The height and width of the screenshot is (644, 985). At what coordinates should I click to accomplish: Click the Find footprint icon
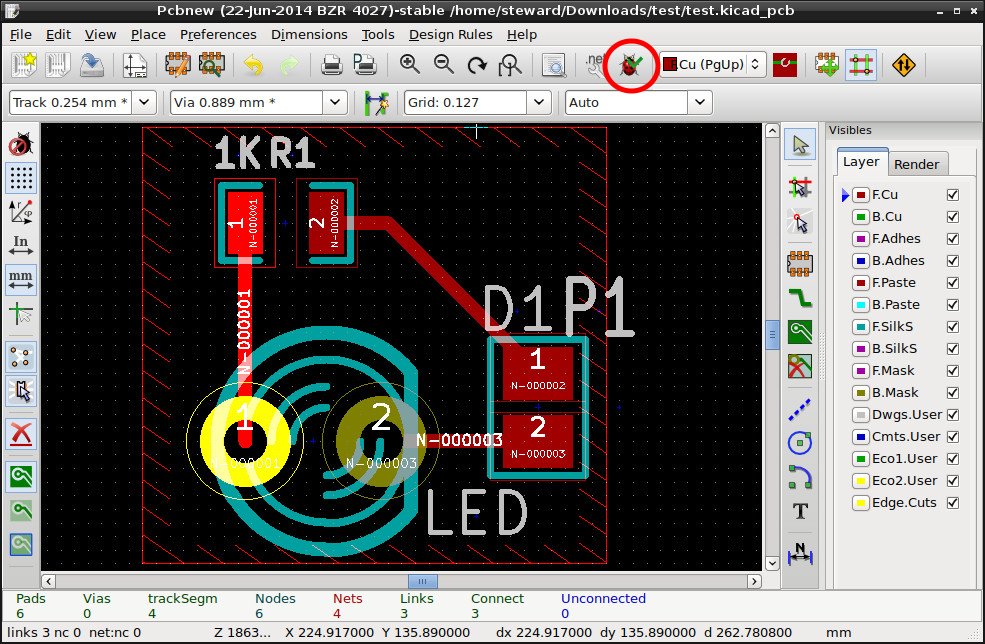pyautogui.click(x=554, y=65)
